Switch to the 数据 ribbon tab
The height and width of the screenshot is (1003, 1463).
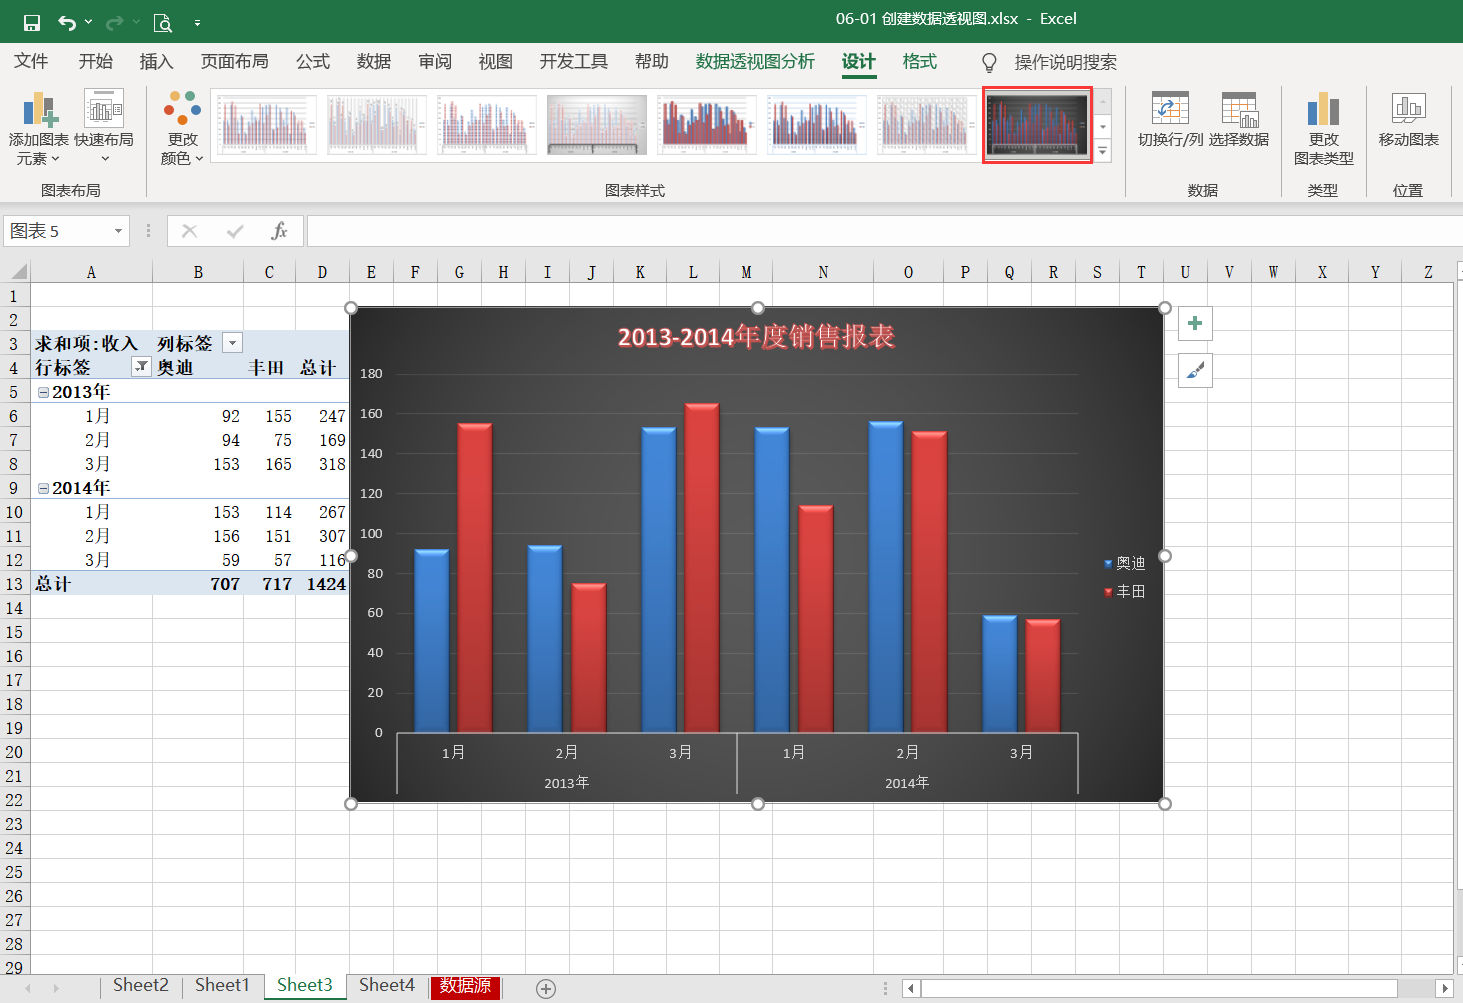pos(374,62)
